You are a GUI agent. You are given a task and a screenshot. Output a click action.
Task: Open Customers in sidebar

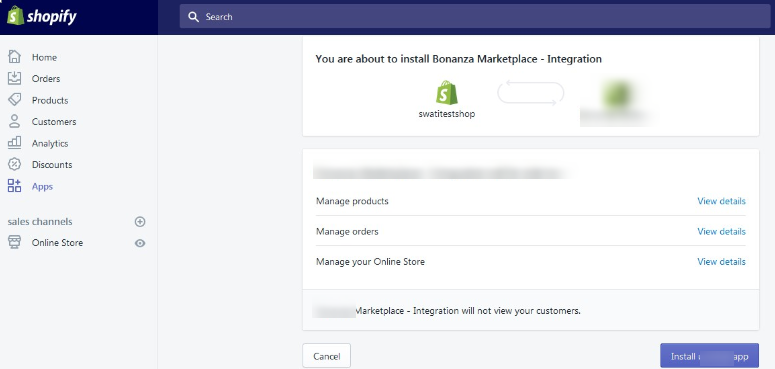tap(54, 122)
